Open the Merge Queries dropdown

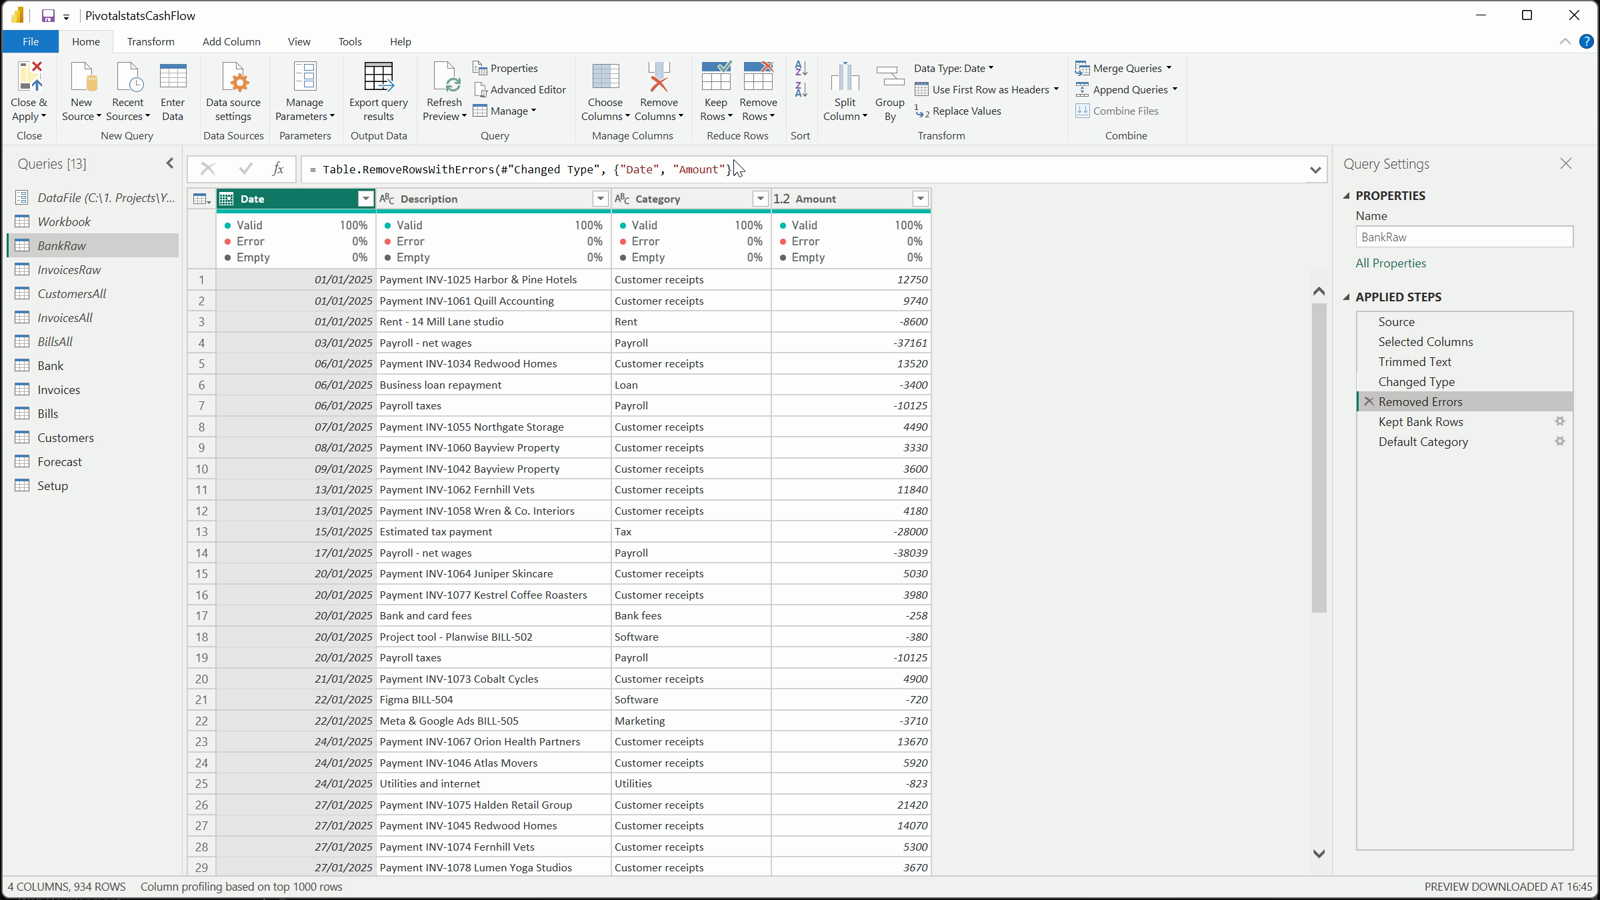1169,68
